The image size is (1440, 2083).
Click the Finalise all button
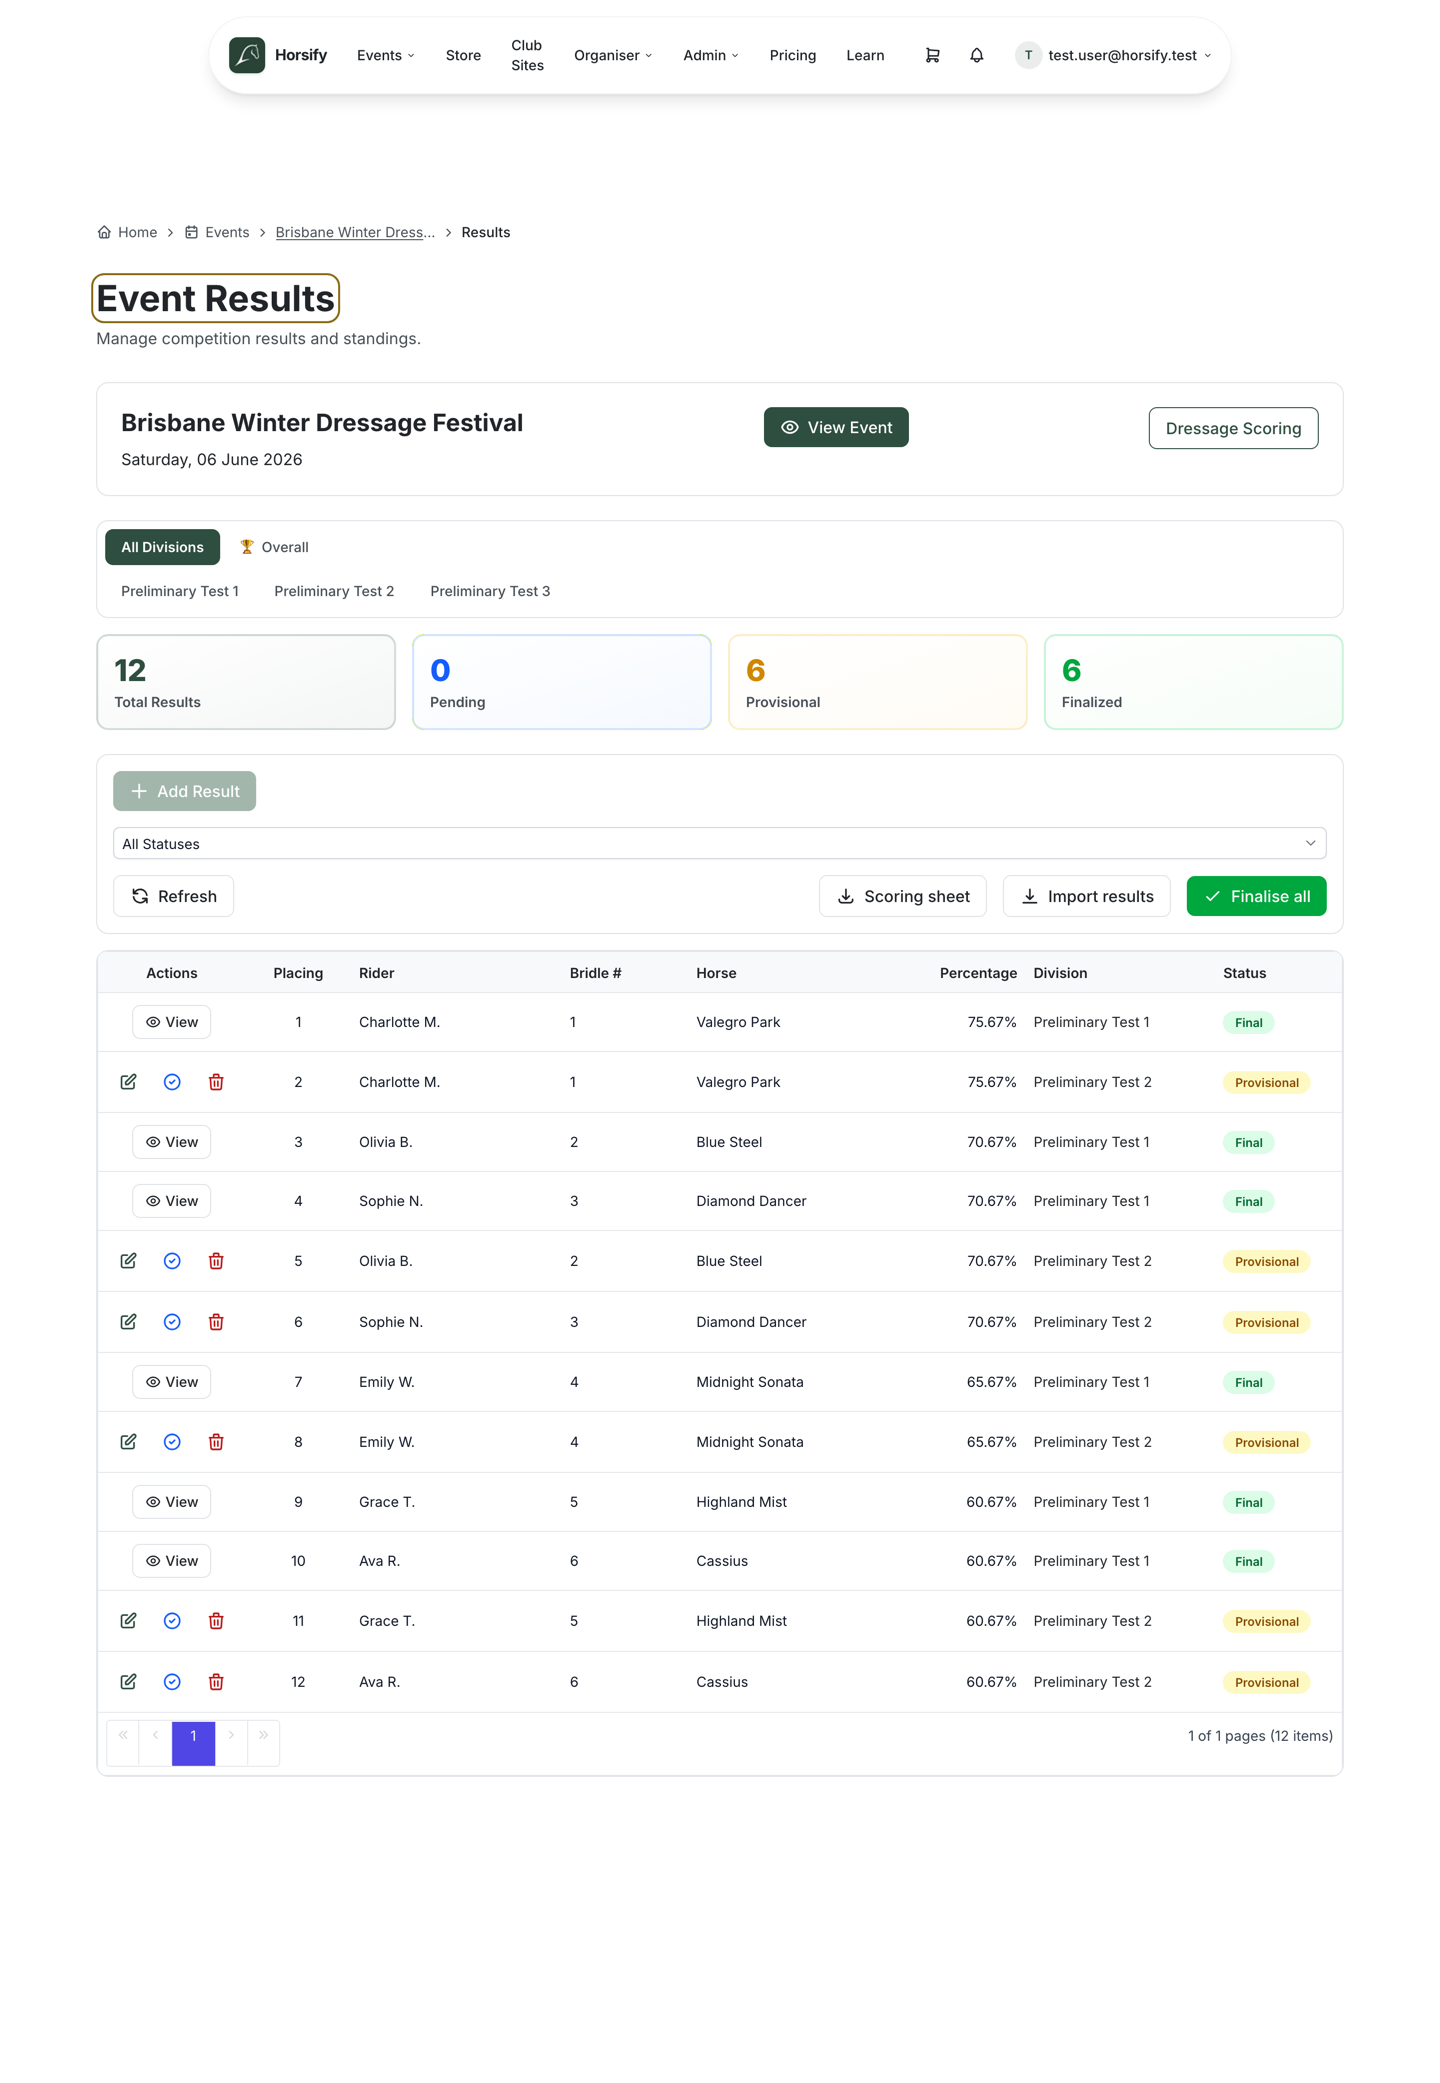tap(1257, 896)
